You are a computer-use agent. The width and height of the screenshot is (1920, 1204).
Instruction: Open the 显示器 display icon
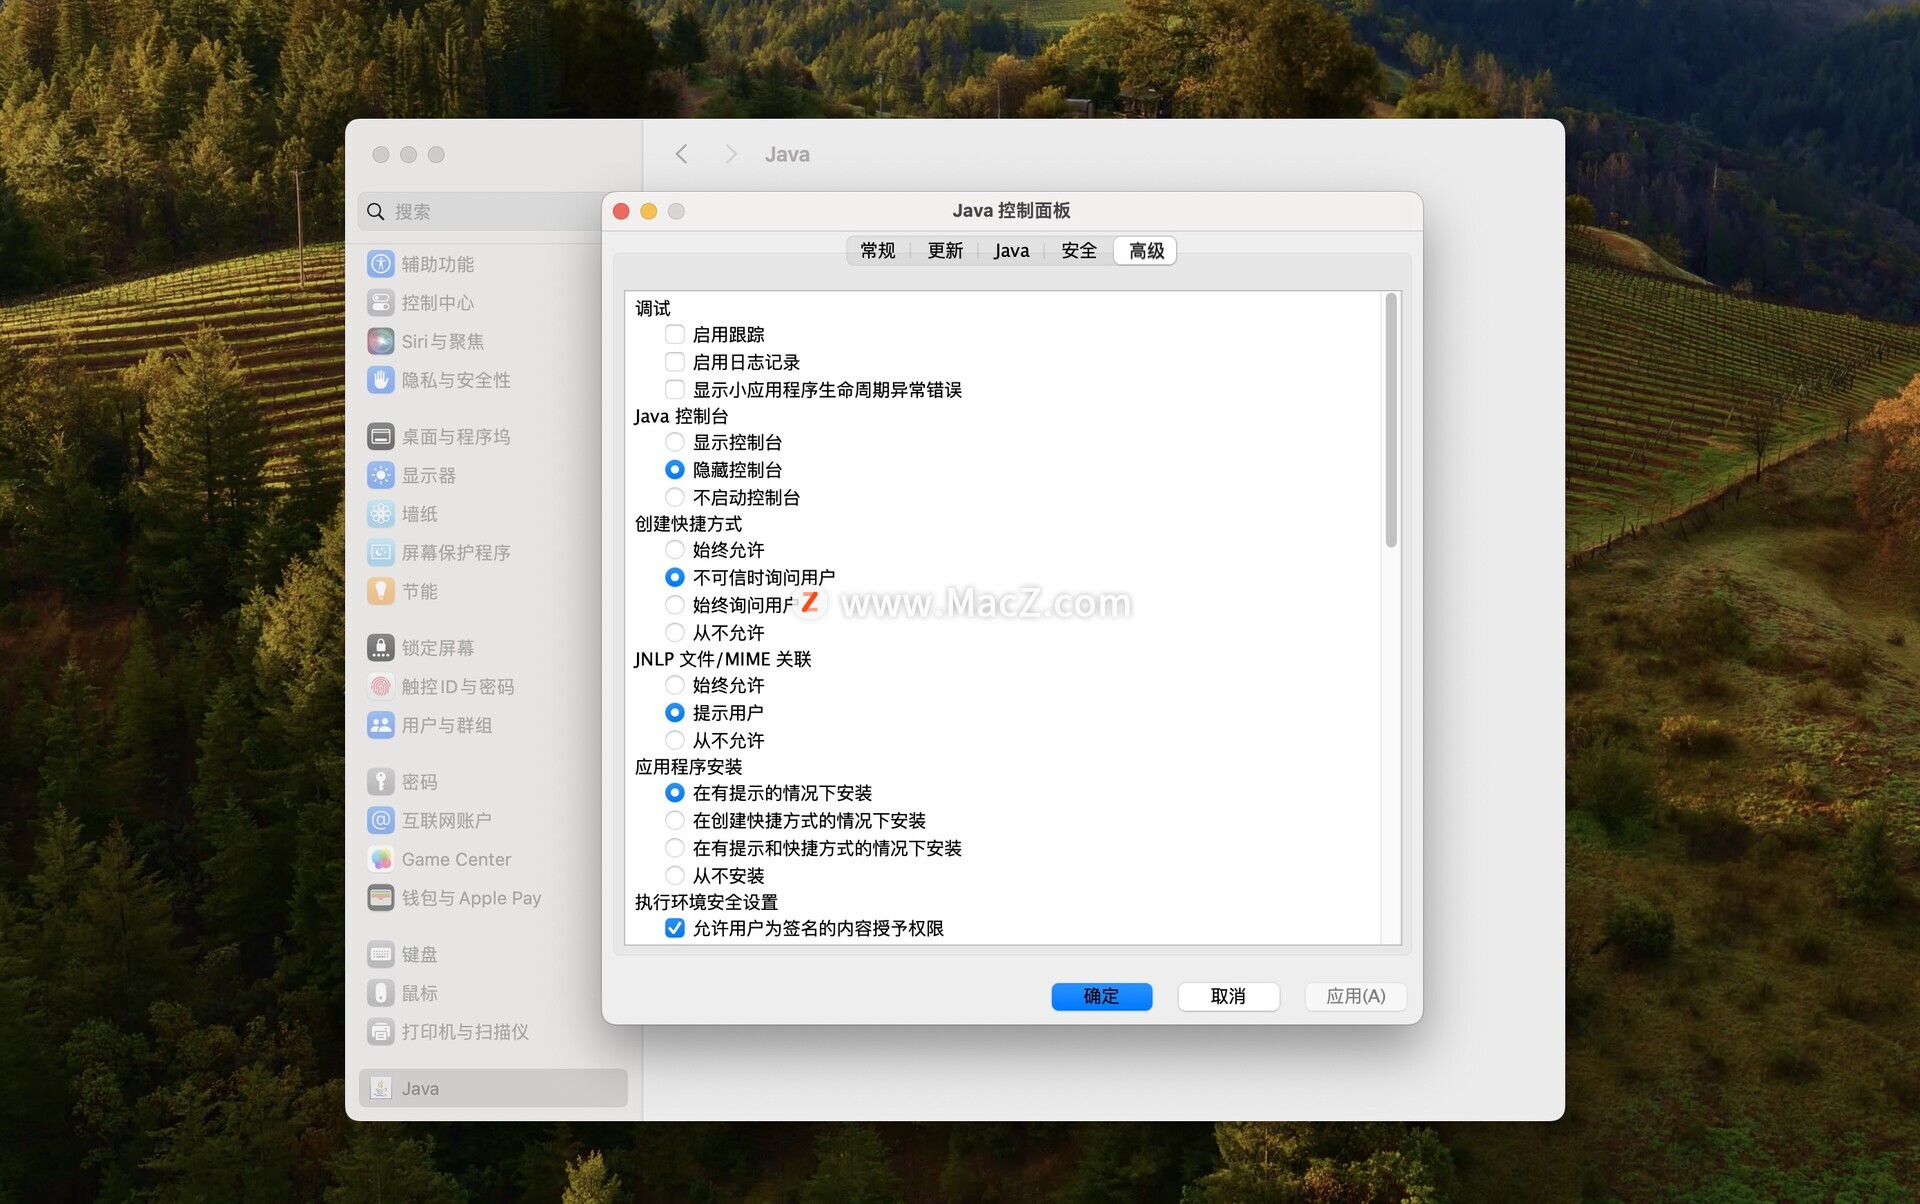click(380, 475)
